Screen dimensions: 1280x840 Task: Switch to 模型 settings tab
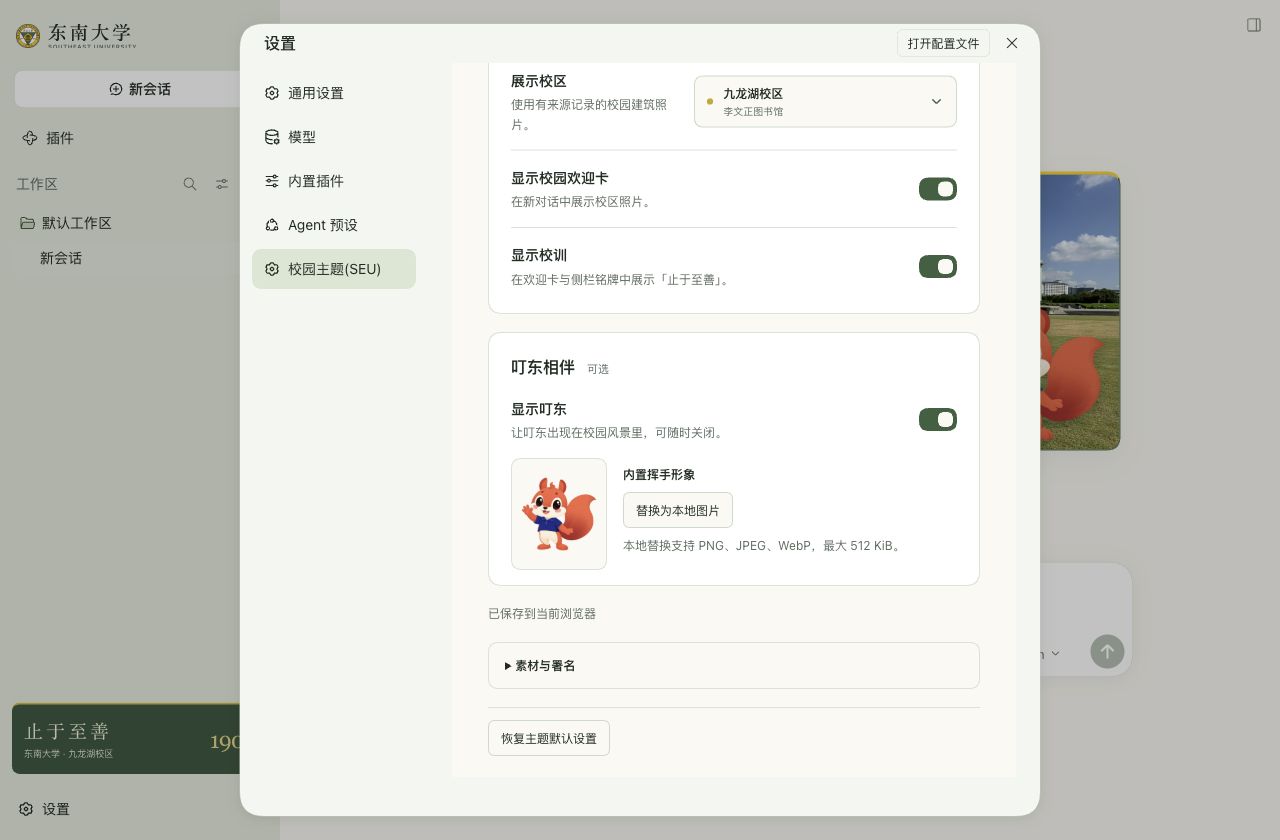point(334,137)
